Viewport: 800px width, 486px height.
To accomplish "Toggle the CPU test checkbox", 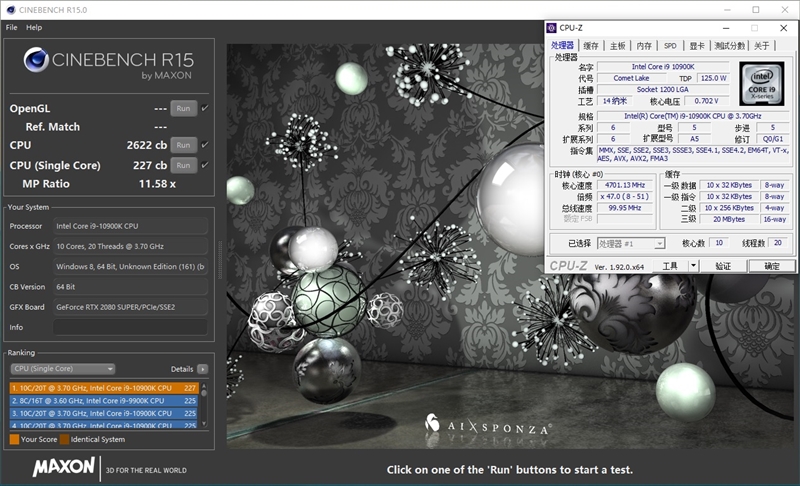I will click(x=205, y=145).
